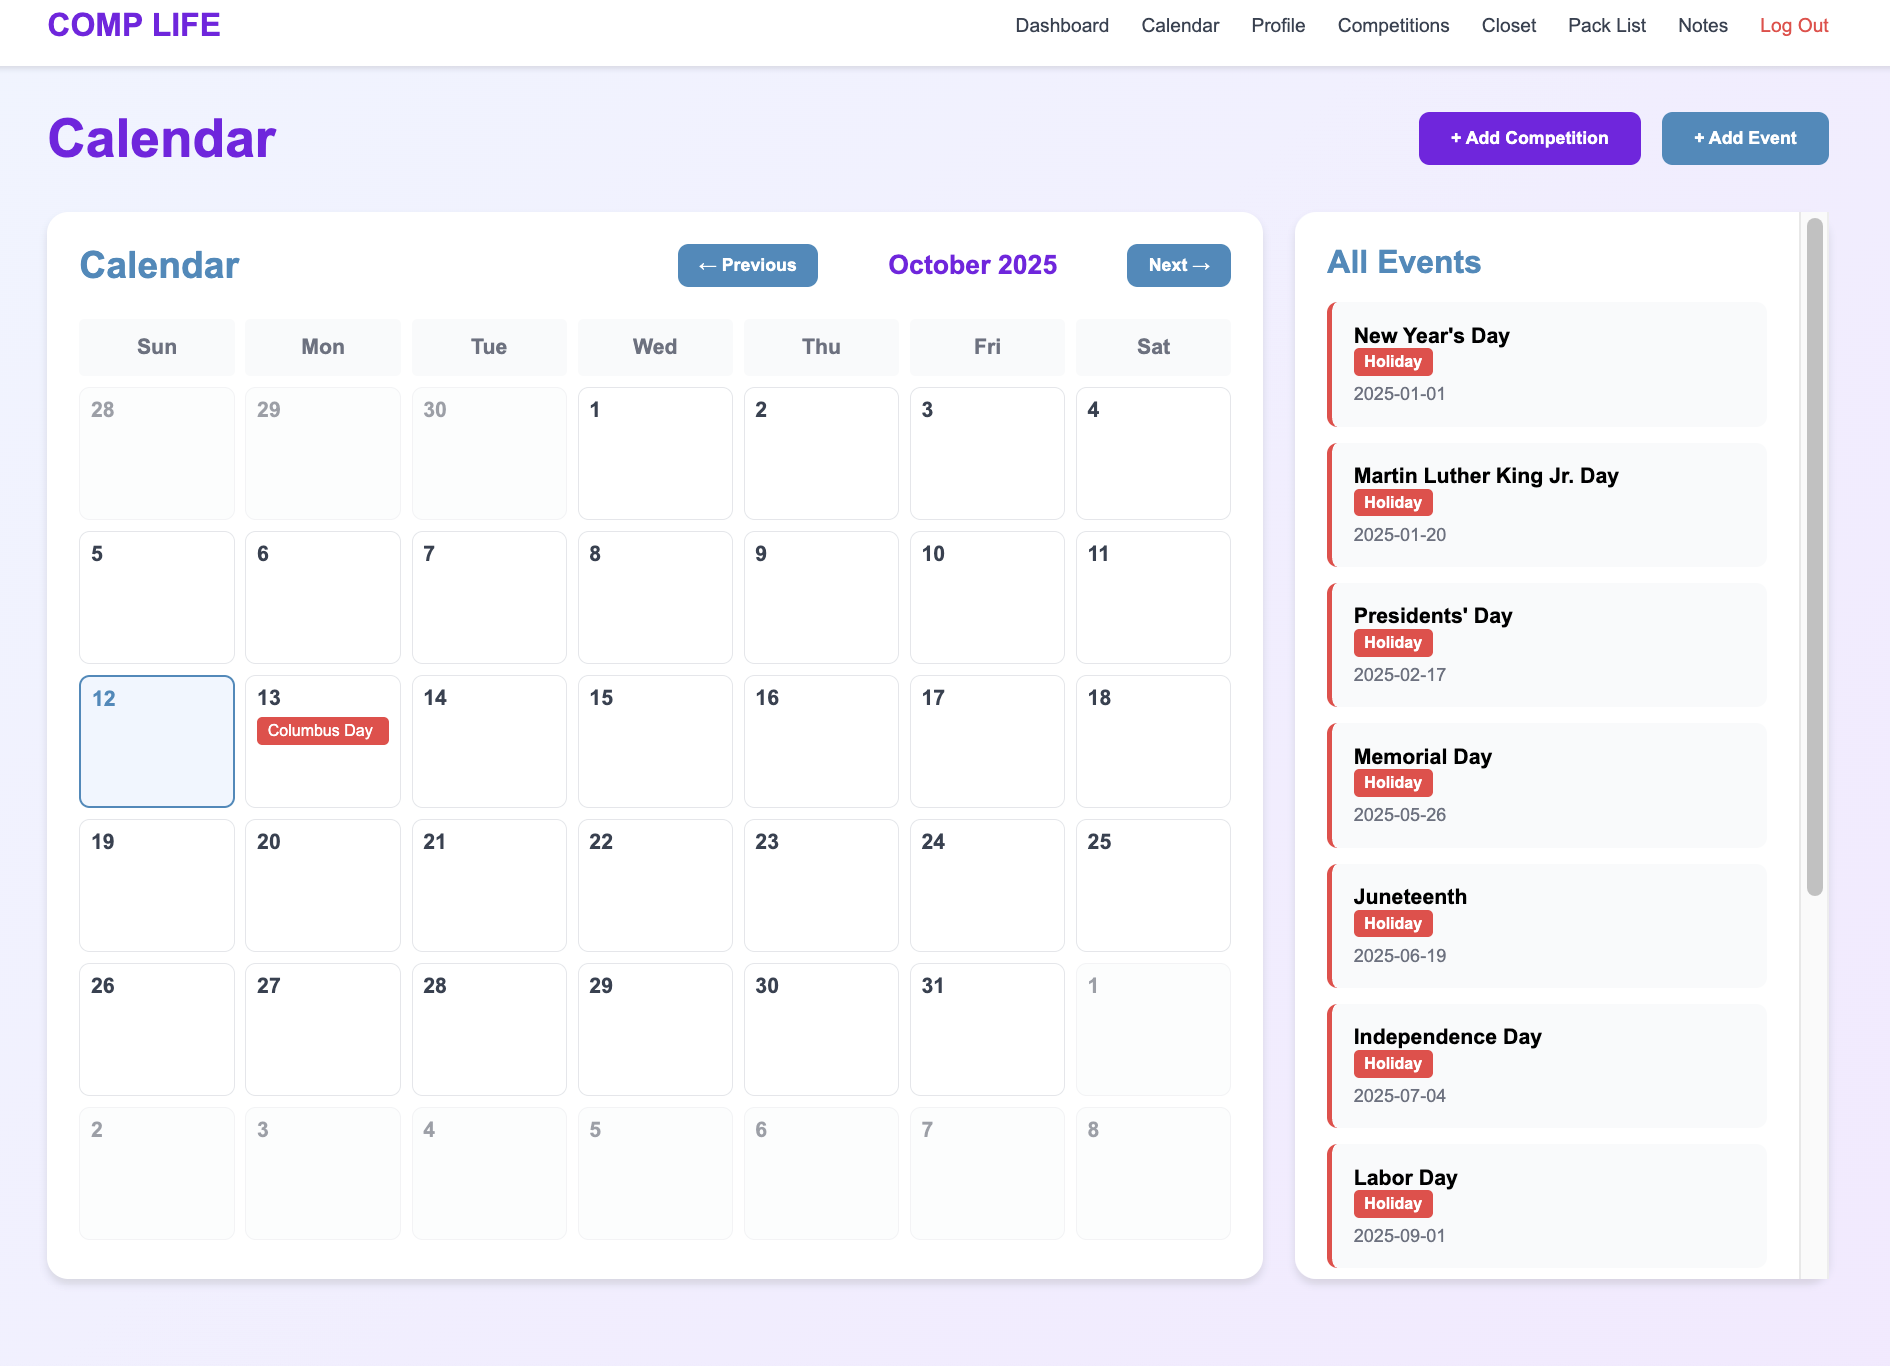The width and height of the screenshot is (1890, 1366).
Task: Click the COMP LIFE logo
Action: click(133, 24)
